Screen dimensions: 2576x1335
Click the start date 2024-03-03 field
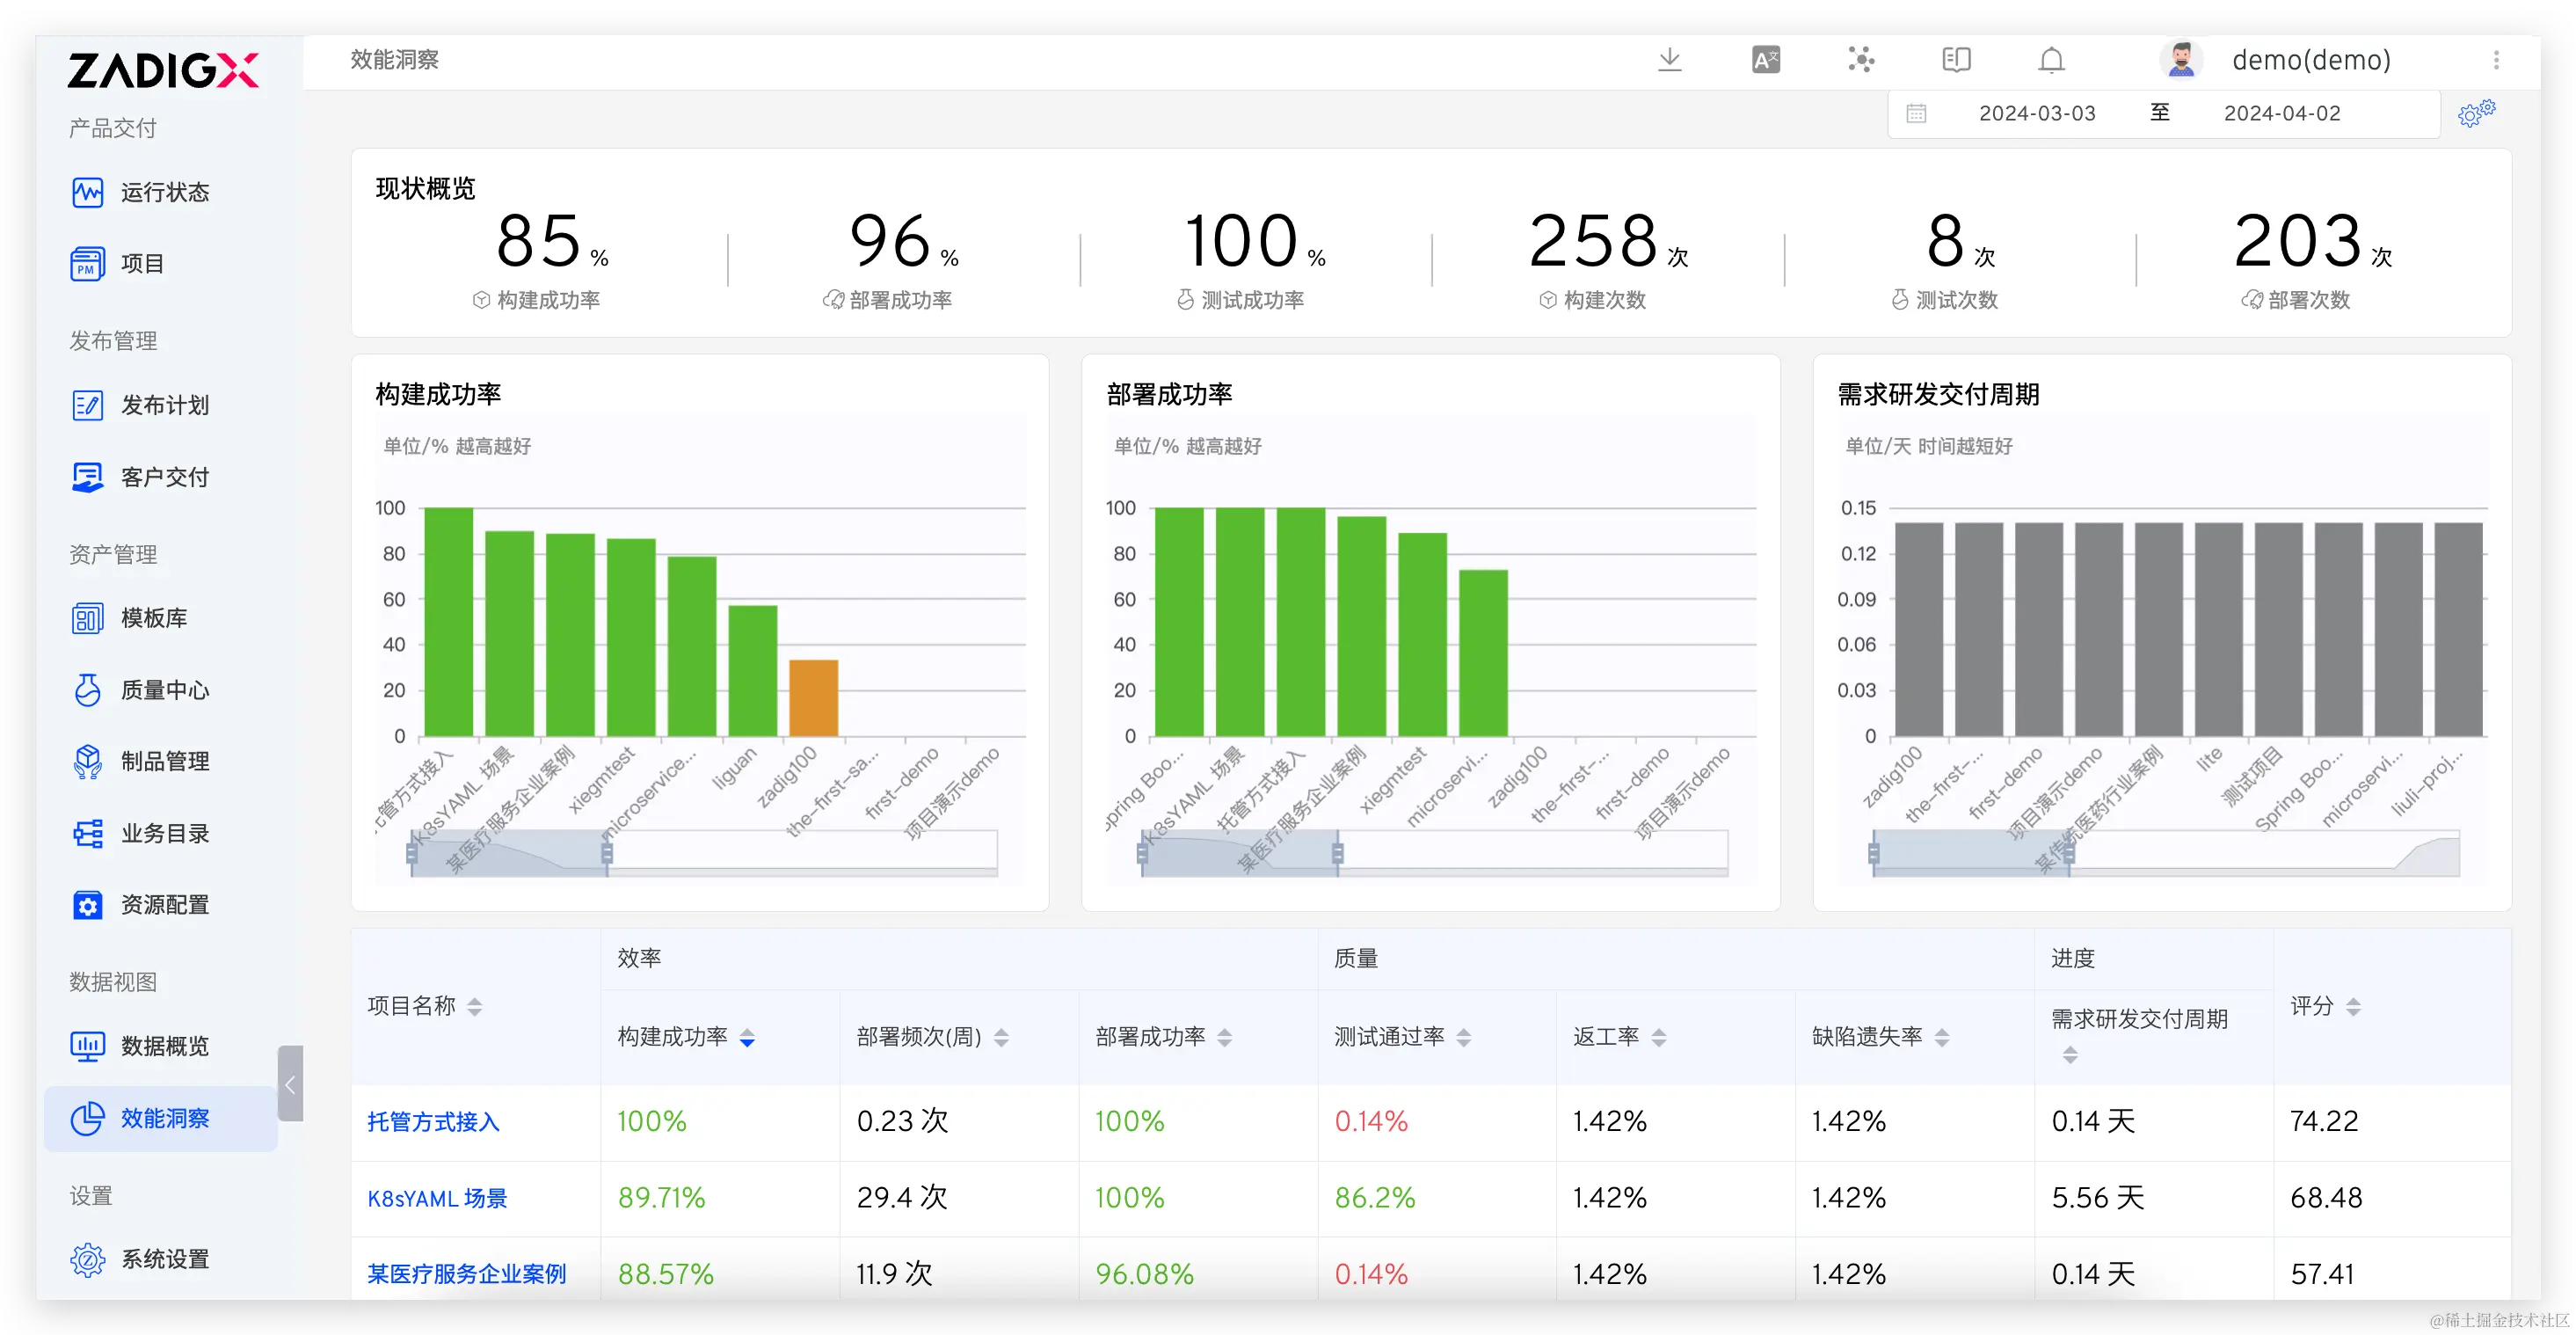(2037, 113)
